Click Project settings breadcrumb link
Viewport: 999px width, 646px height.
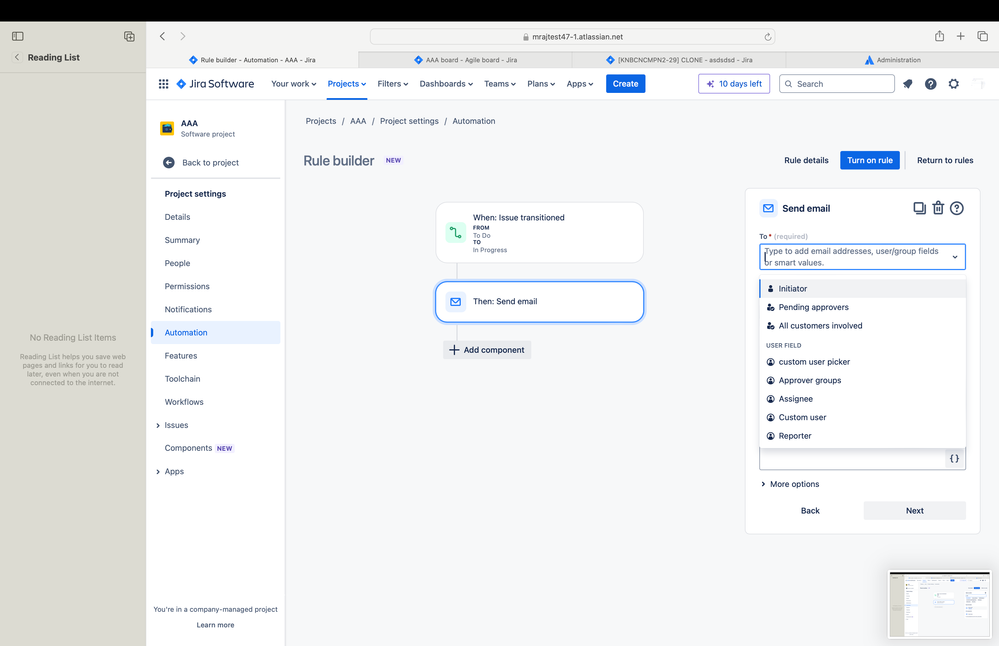click(x=409, y=121)
